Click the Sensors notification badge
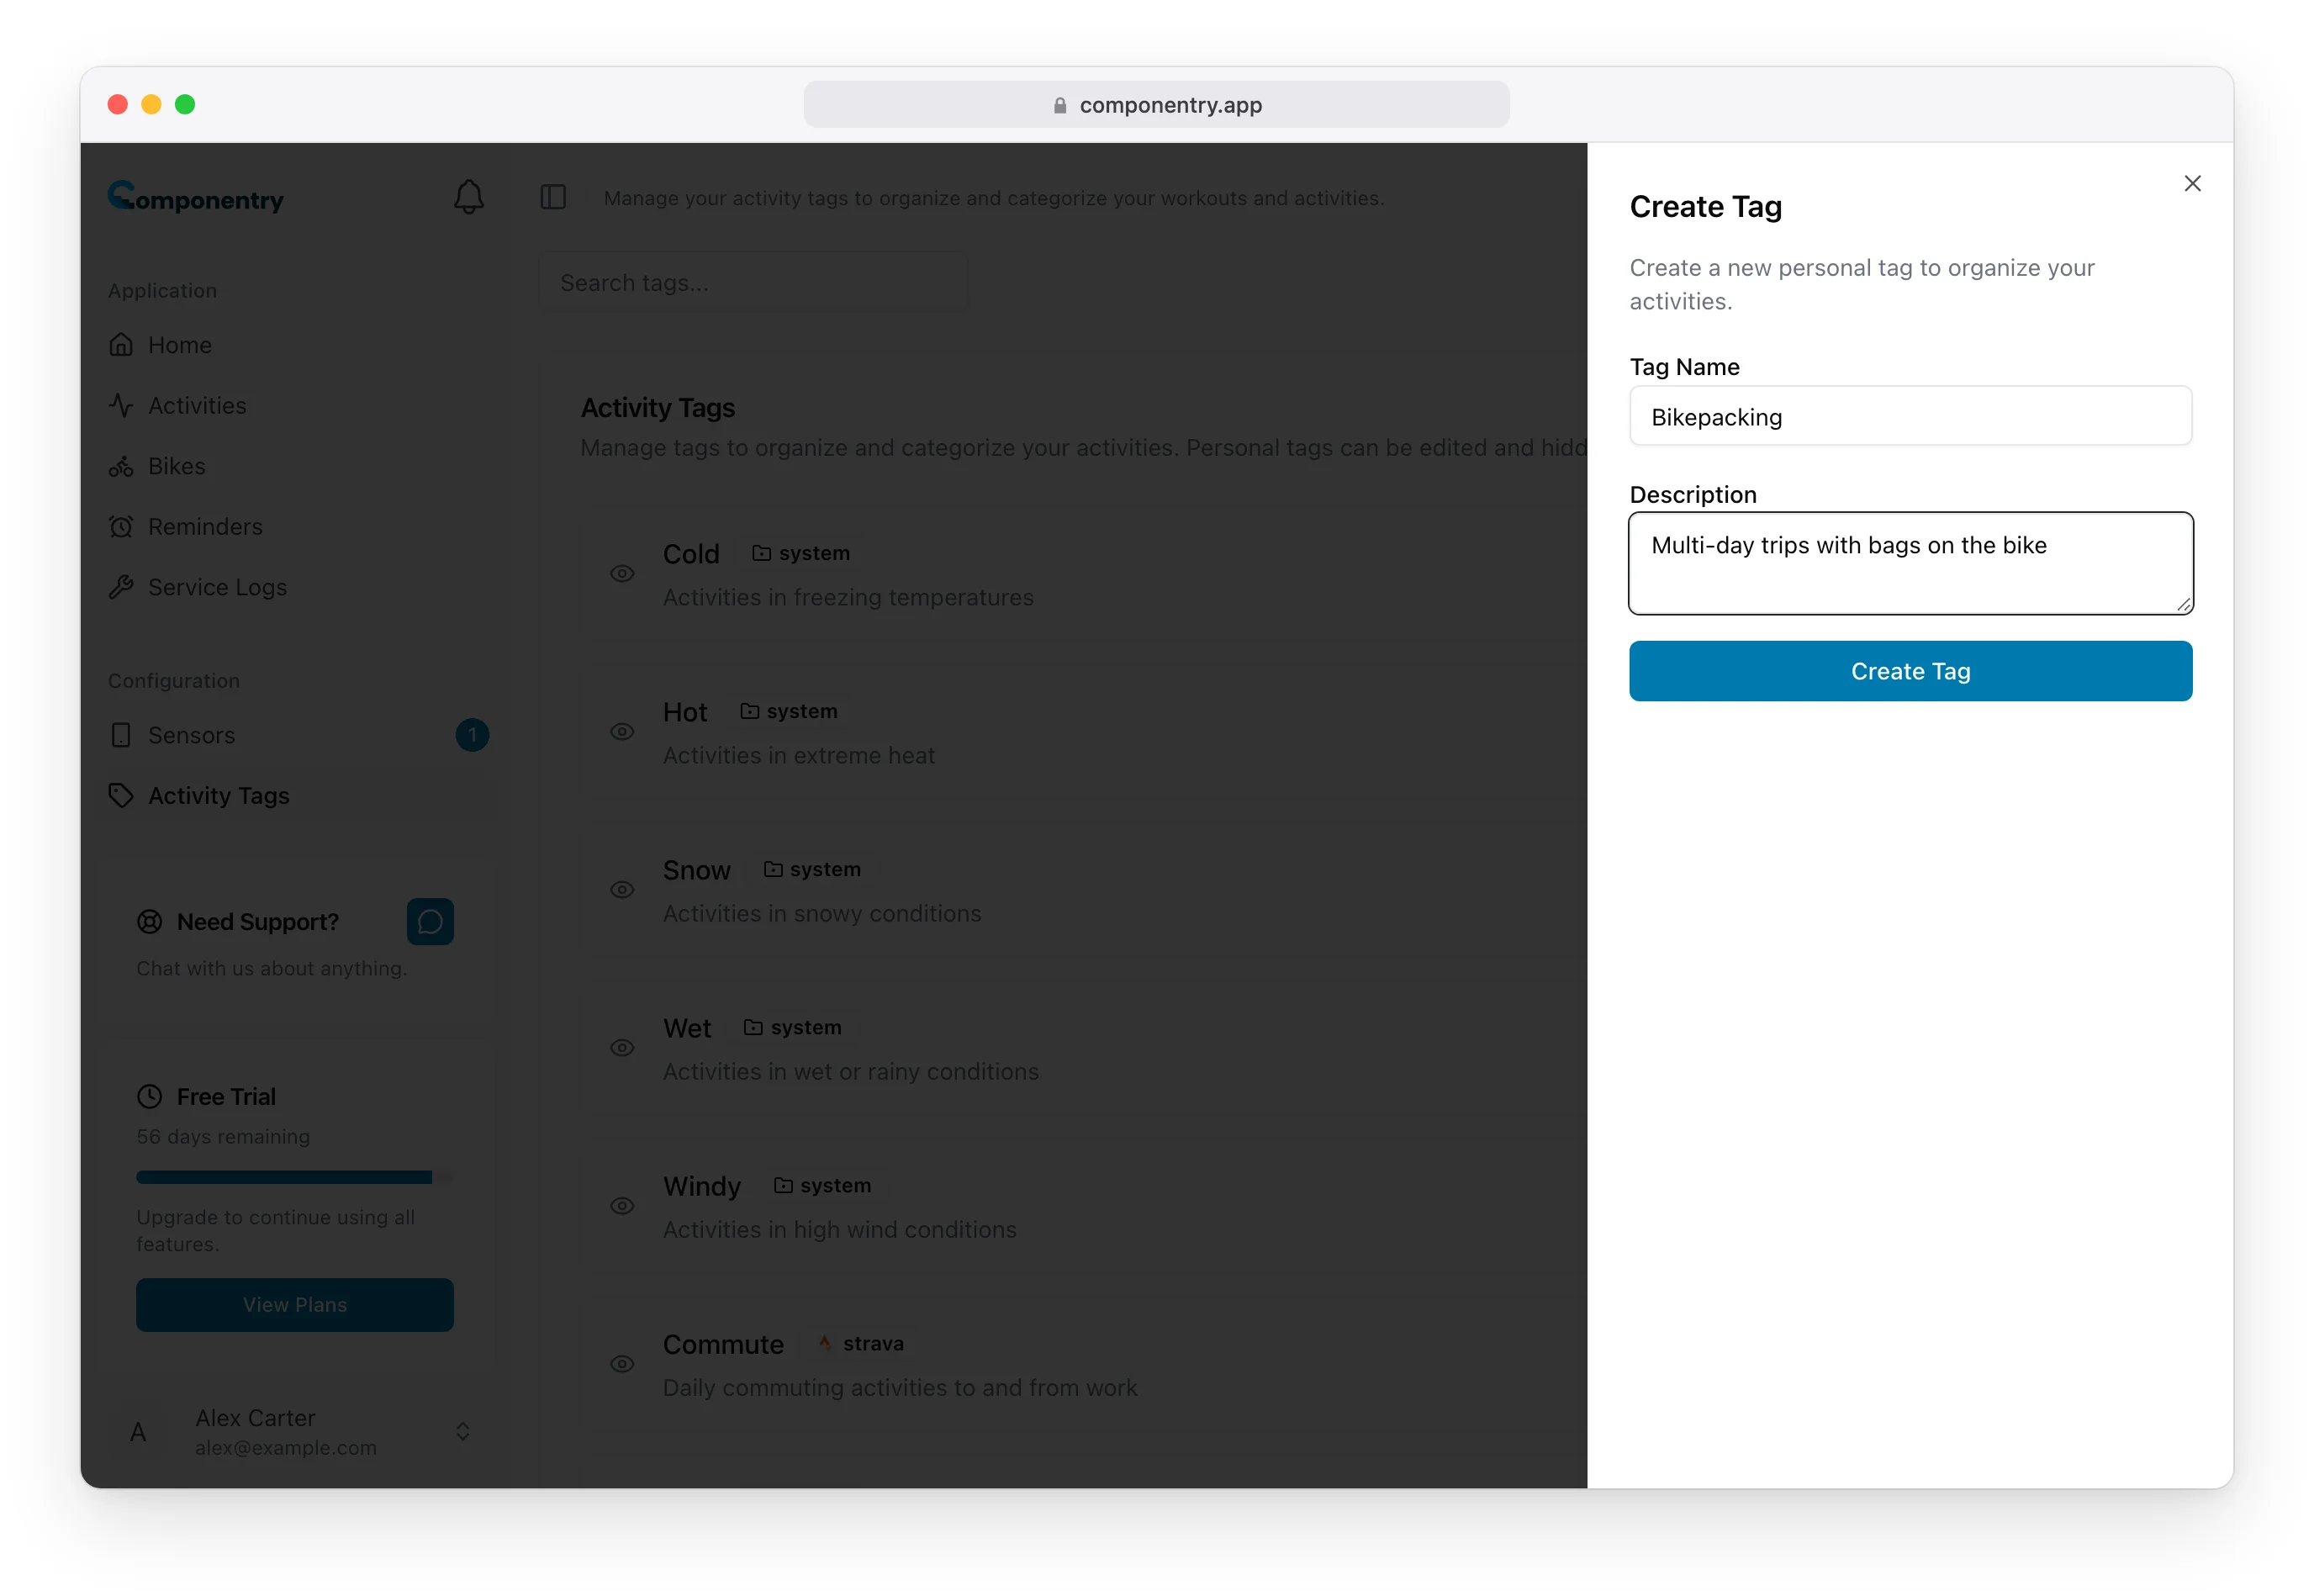Viewport: 2314px width, 1596px height. pos(472,735)
